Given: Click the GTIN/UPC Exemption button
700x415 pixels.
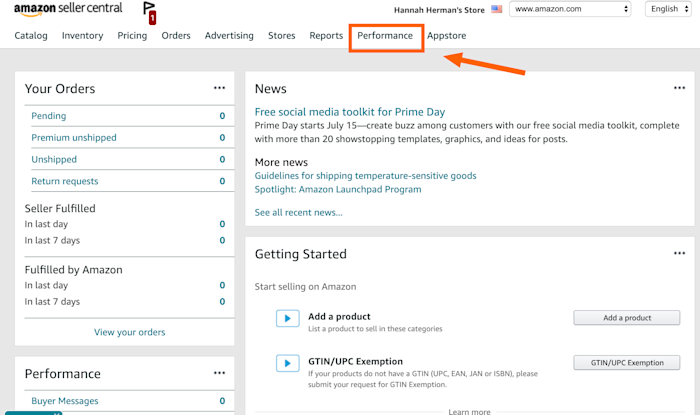Looking at the screenshot, I should (627, 363).
